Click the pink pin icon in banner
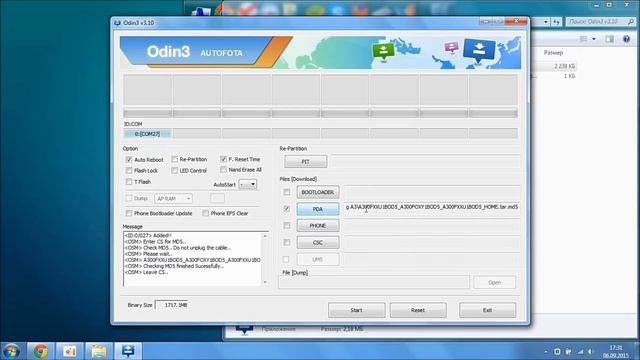The image size is (640, 360). pos(451,47)
